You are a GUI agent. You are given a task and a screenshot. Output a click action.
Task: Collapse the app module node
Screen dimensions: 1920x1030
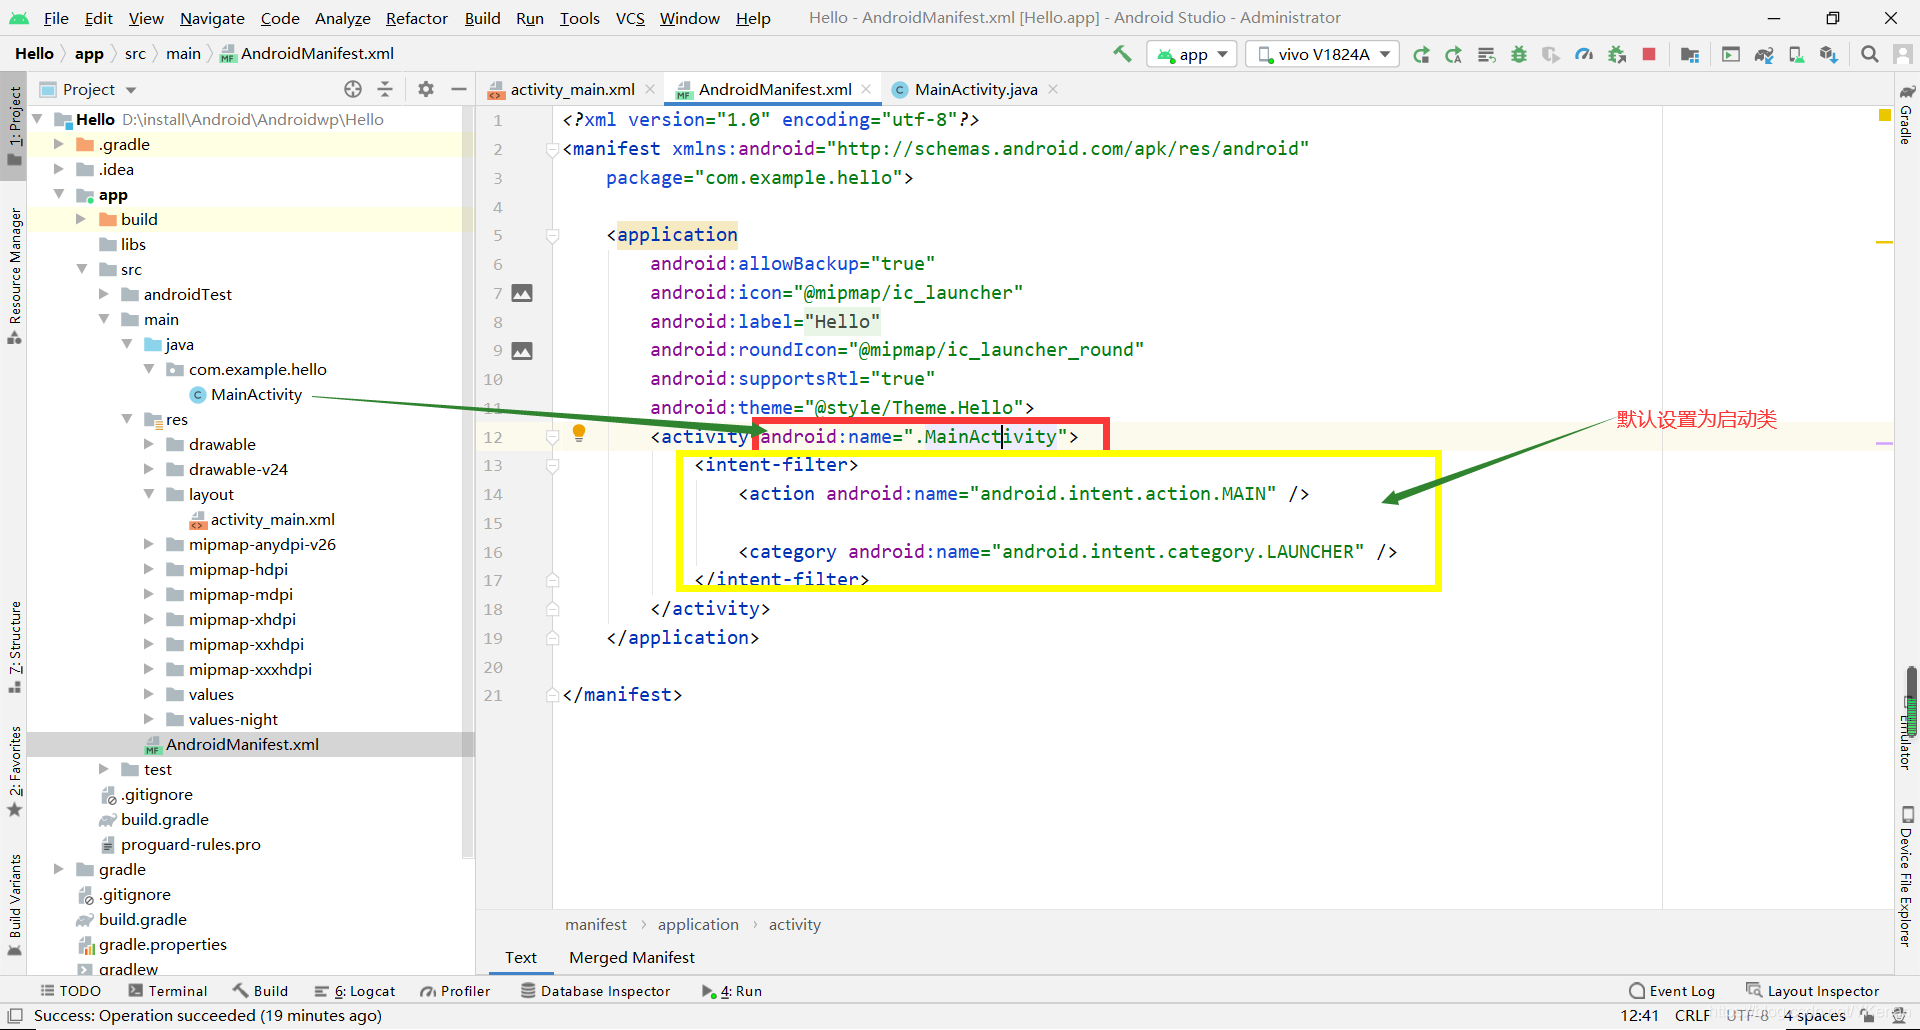tap(59, 194)
